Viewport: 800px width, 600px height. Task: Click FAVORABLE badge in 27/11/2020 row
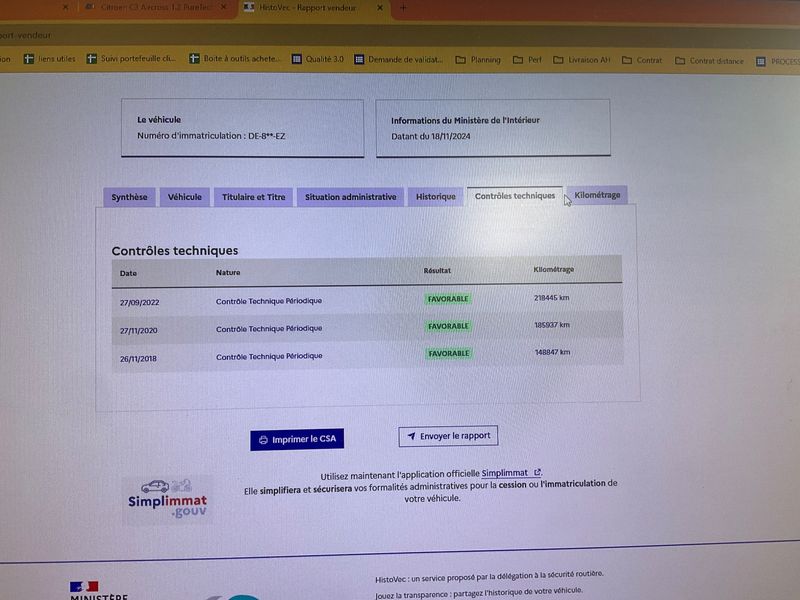click(448, 326)
